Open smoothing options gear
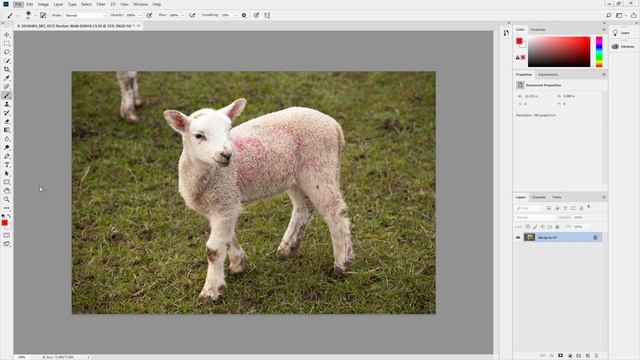 pyautogui.click(x=244, y=15)
